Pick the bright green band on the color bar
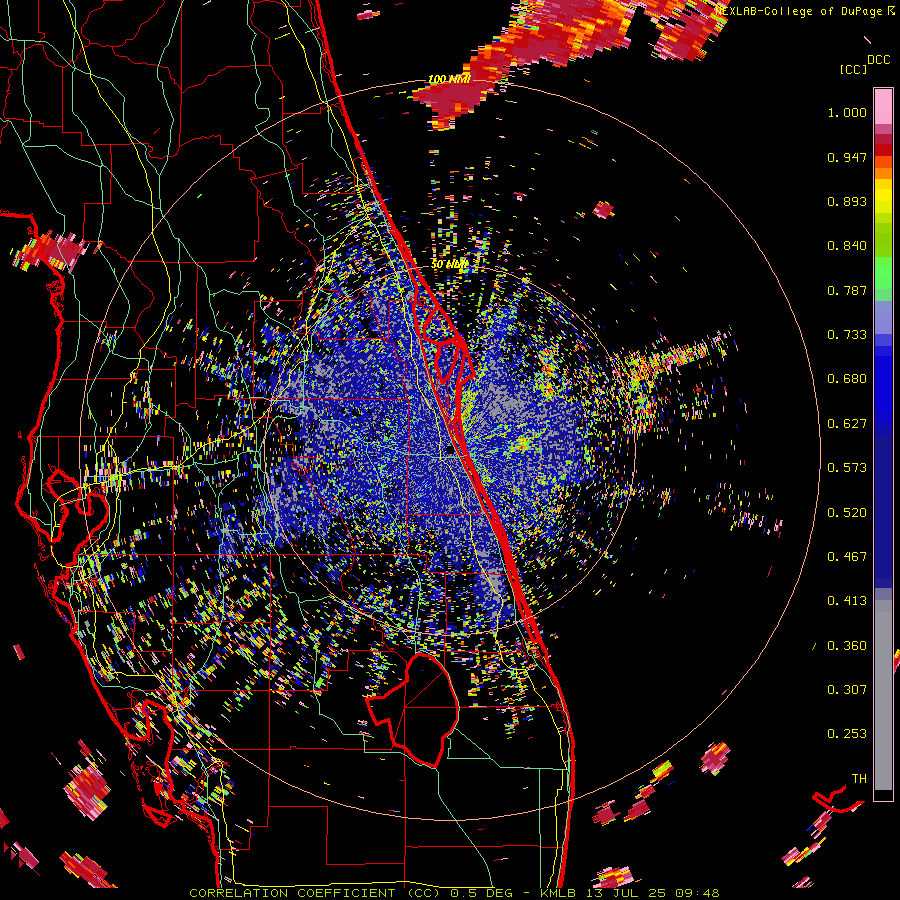 coord(883,273)
